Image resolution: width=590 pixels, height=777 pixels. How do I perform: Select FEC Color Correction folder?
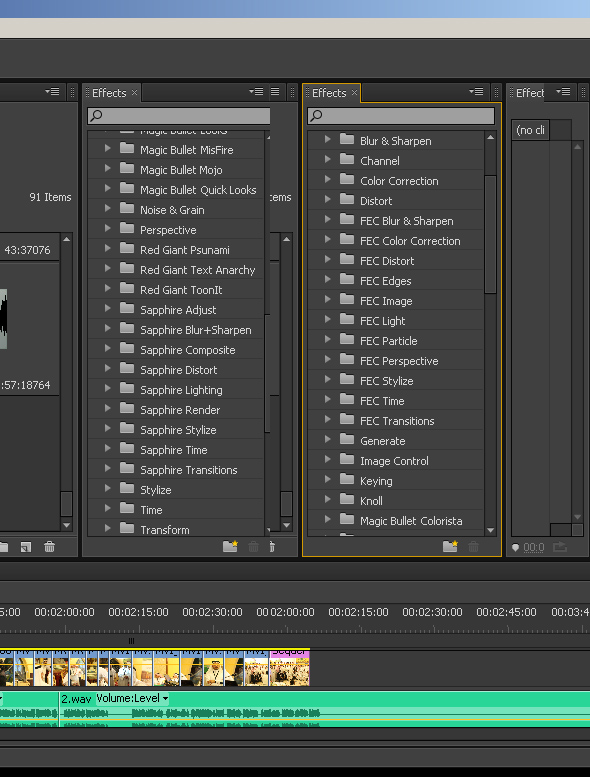click(x=410, y=241)
